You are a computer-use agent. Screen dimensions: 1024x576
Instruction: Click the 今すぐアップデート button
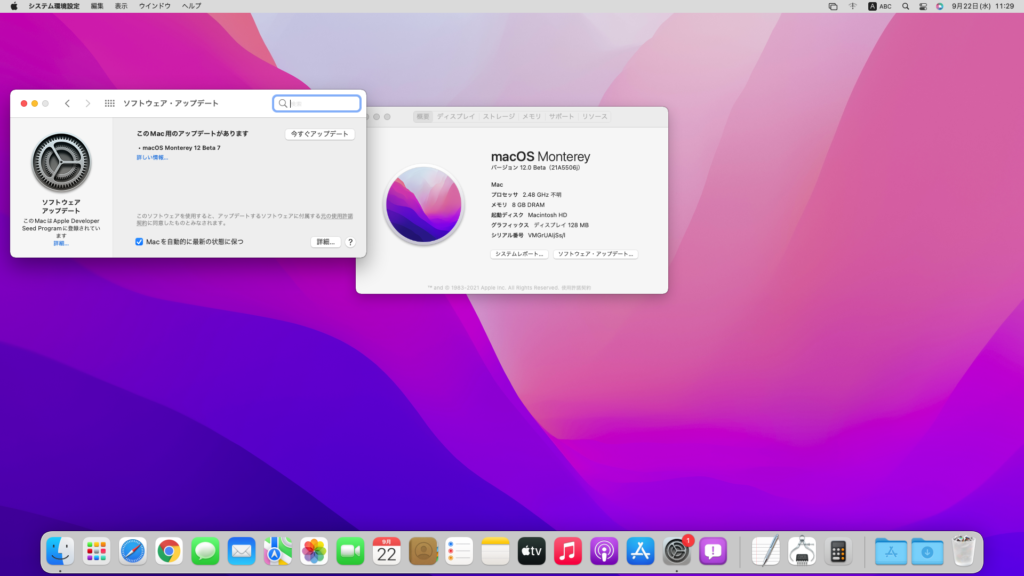[319, 134]
